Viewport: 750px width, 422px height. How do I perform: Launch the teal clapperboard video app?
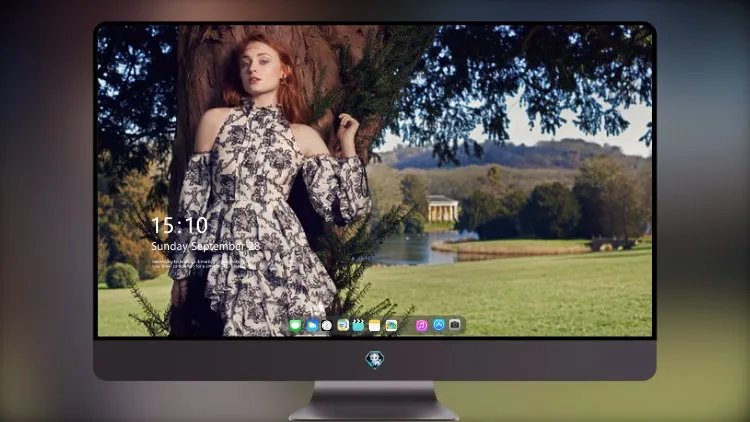(x=358, y=326)
